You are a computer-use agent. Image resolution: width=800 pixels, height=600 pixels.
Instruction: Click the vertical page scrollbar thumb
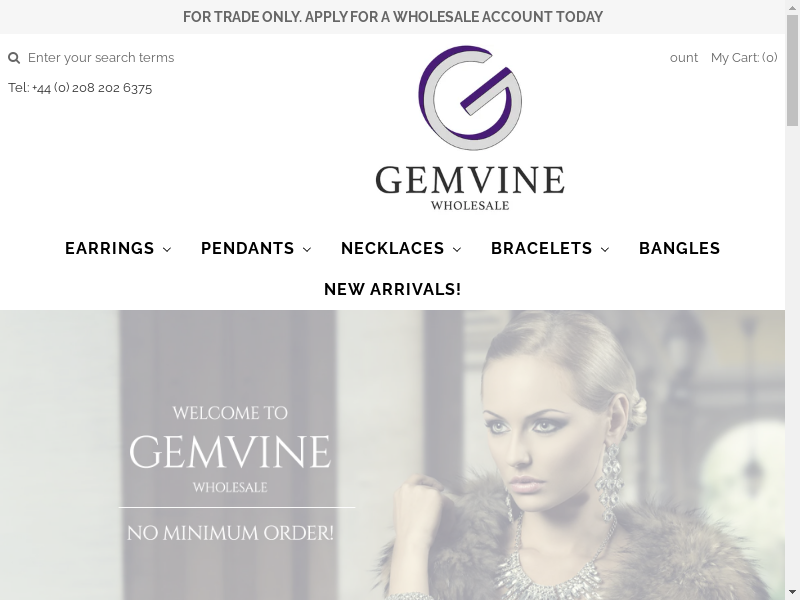[792, 71]
